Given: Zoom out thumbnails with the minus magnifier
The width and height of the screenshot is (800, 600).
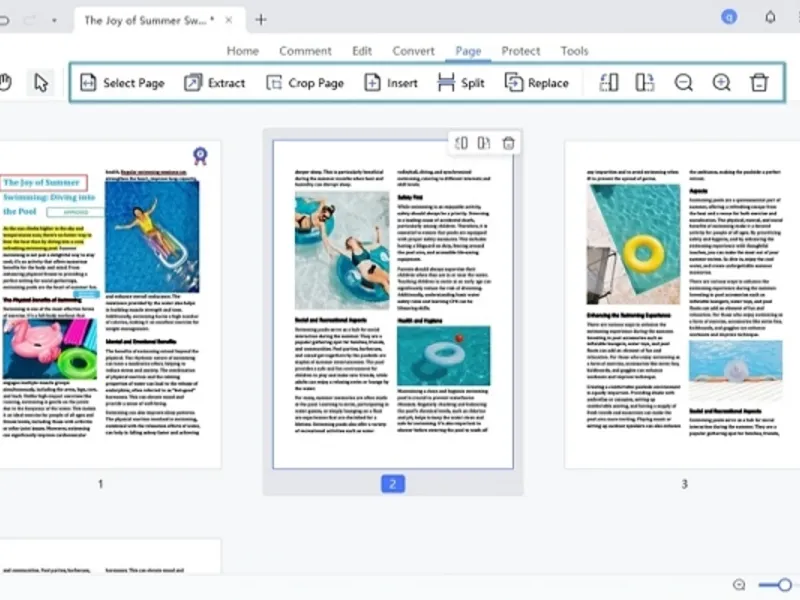Looking at the screenshot, I should click(x=684, y=83).
